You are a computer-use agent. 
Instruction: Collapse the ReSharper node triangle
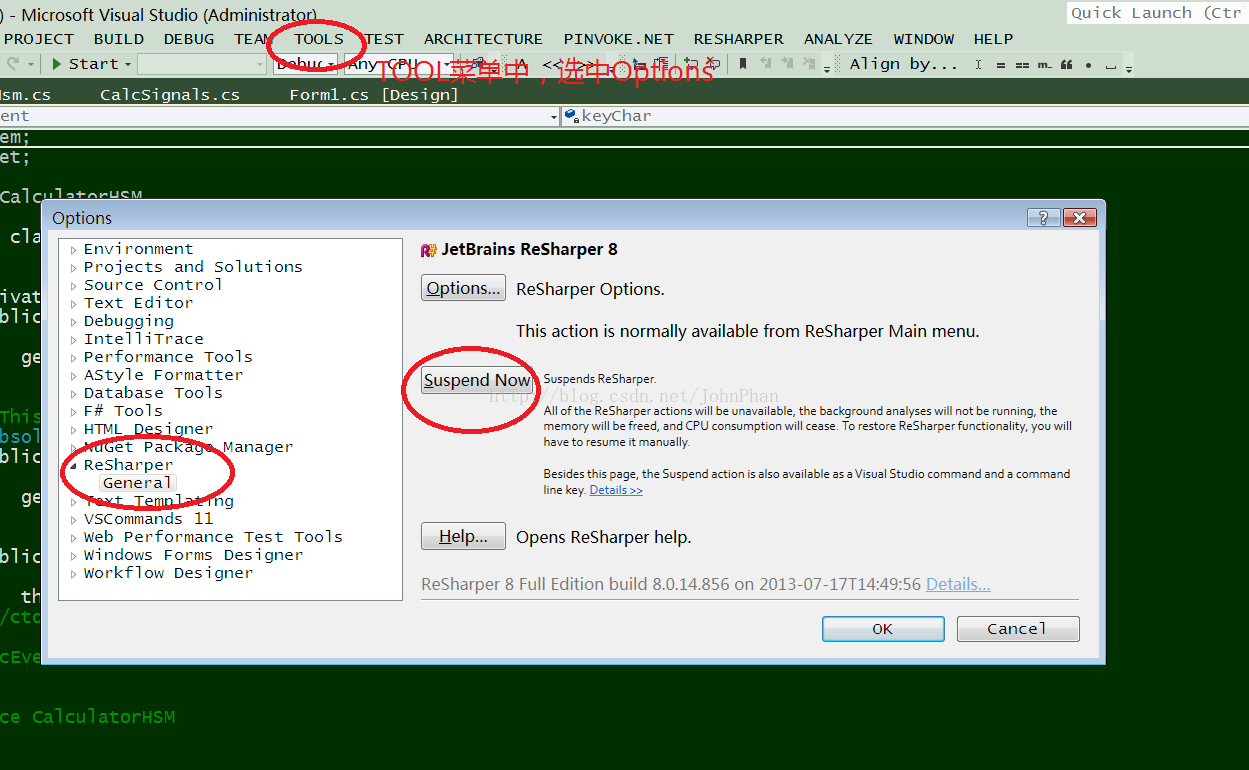click(x=74, y=466)
